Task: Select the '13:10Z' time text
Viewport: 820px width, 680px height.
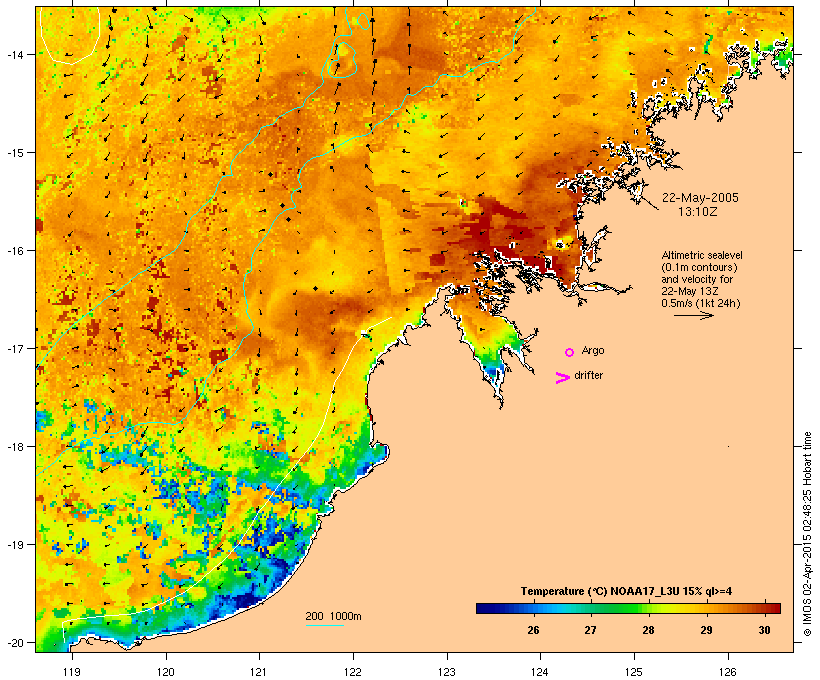Action: pyautogui.click(x=698, y=212)
